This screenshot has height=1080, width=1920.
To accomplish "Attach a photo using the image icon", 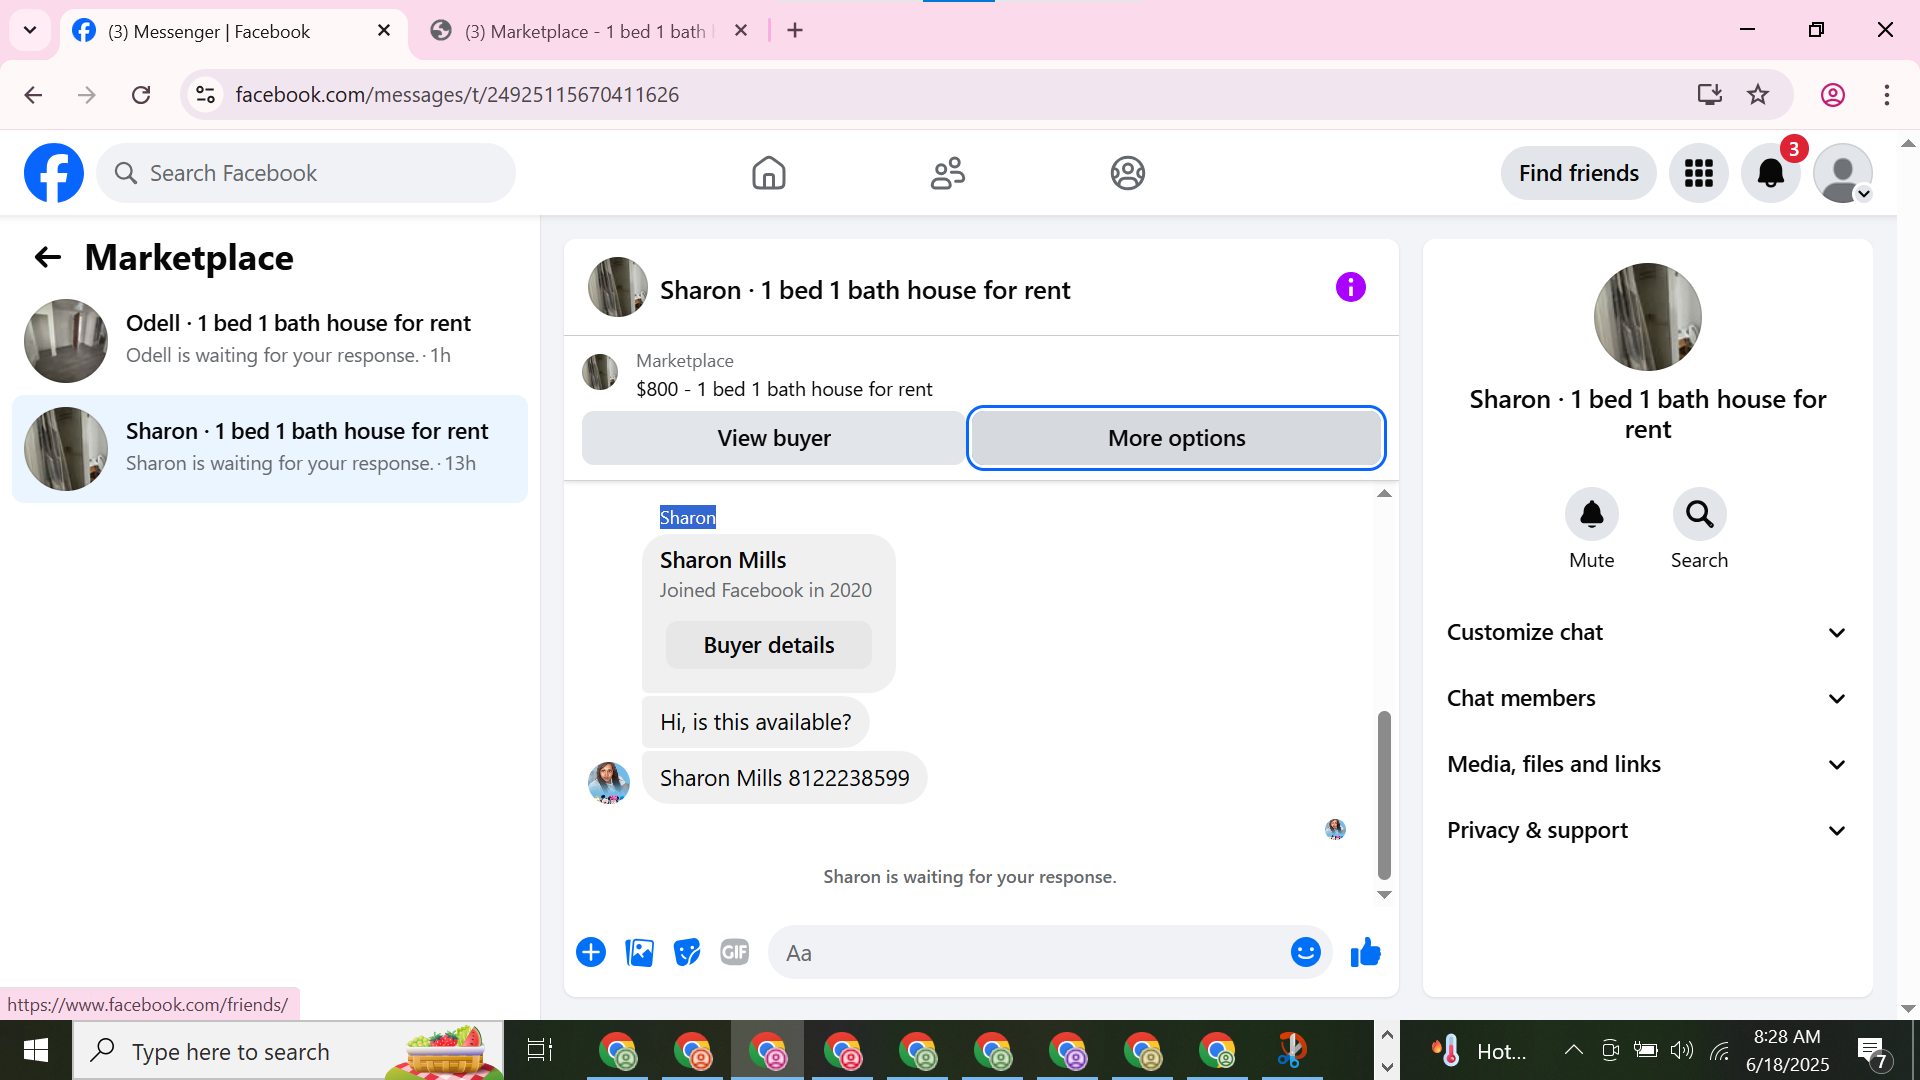I will coord(639,952).
